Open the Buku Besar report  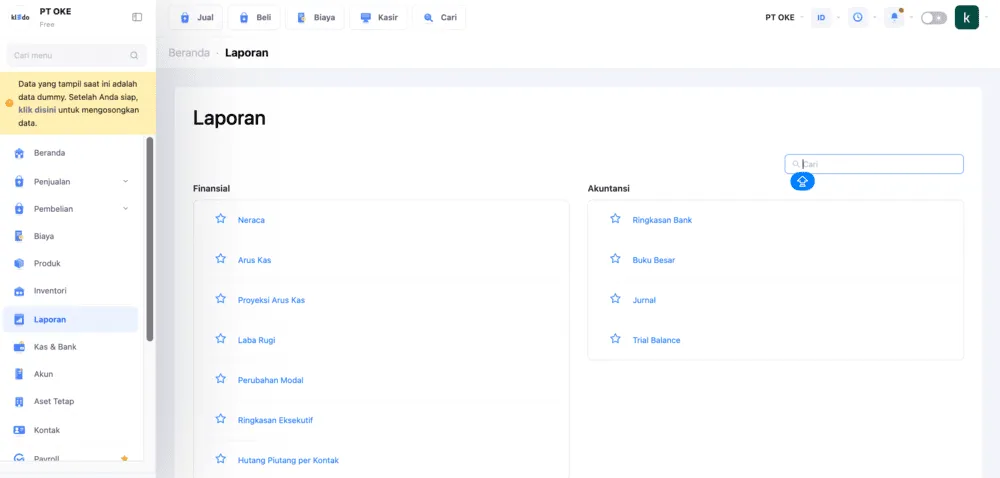[654, 260]
